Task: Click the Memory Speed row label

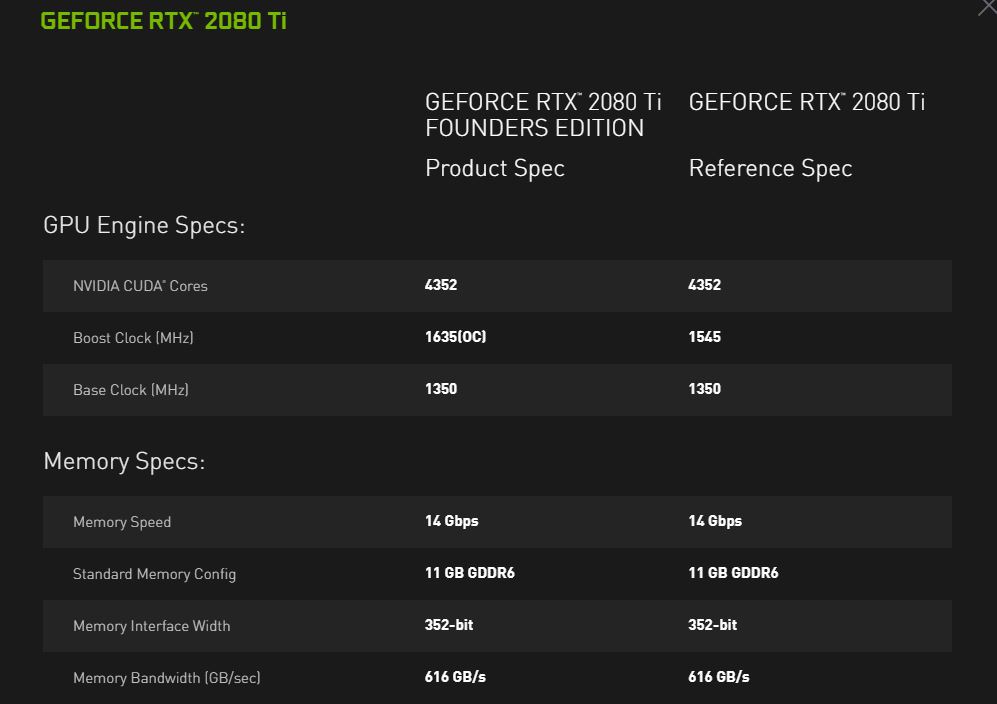Action: click(122, 522)
